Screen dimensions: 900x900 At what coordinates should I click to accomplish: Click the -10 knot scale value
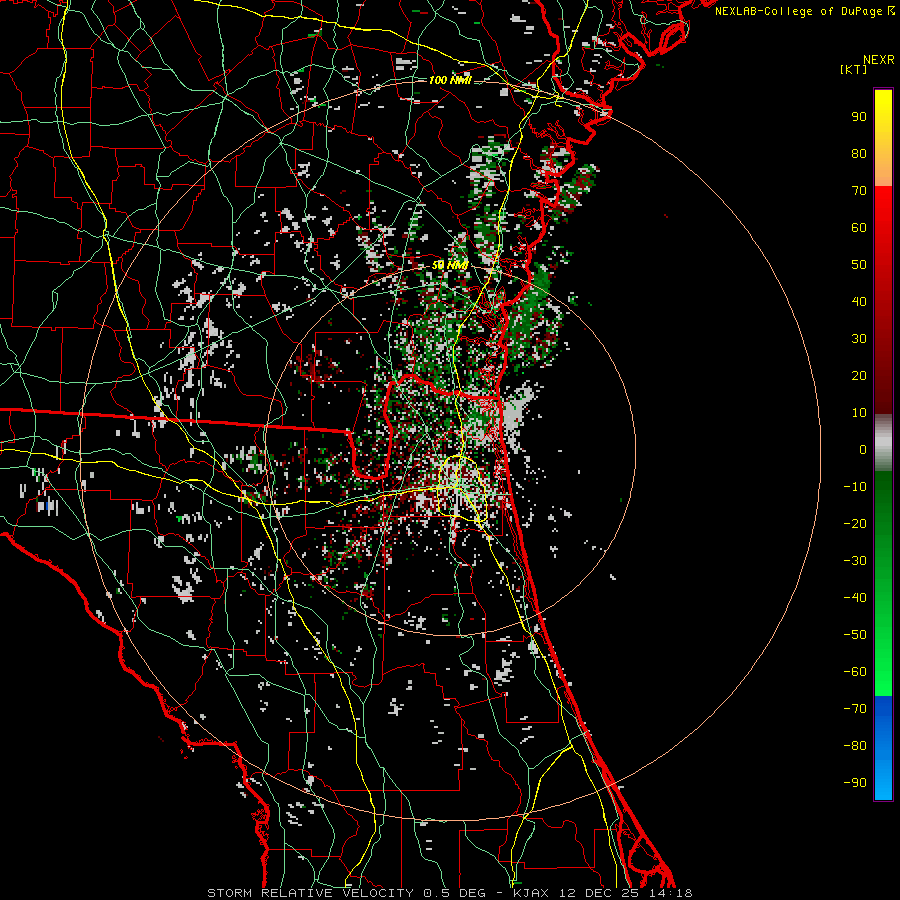coord(855,487)
